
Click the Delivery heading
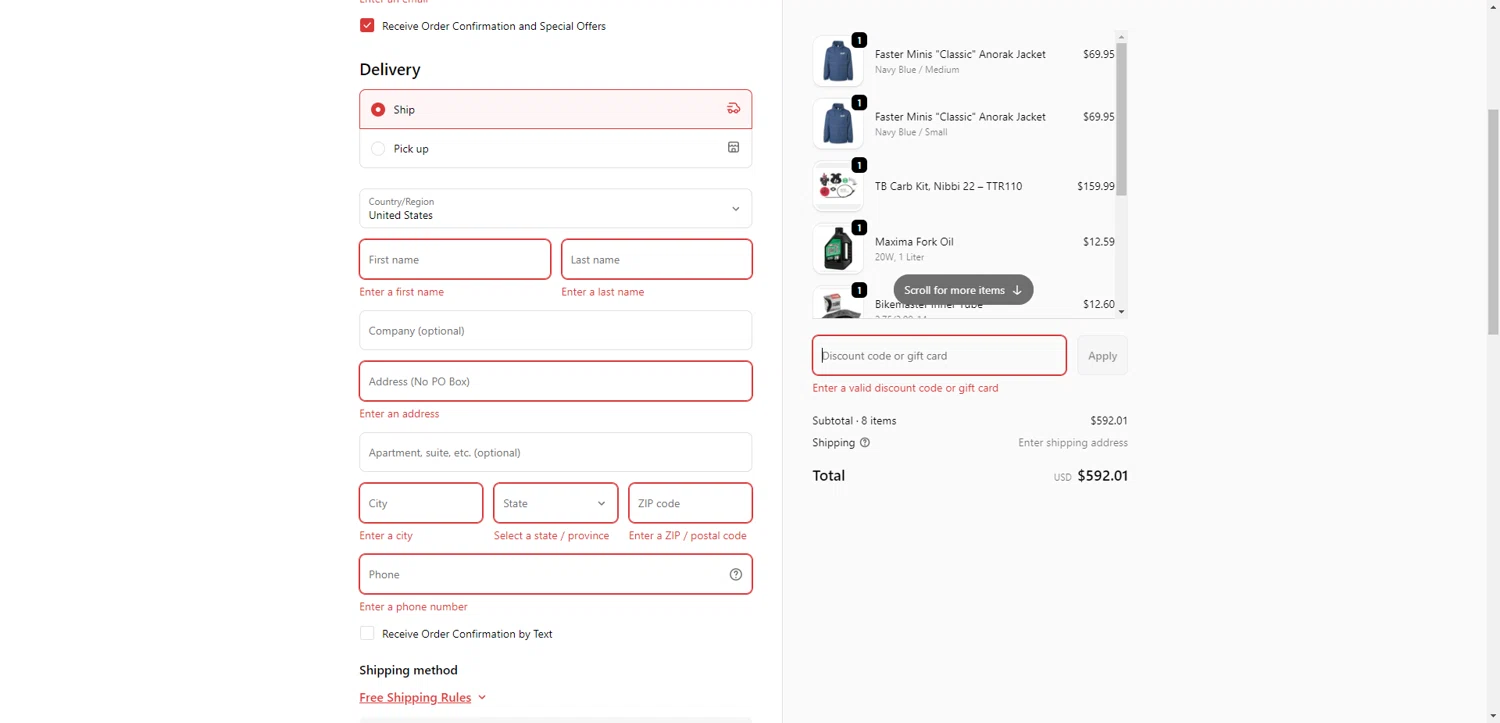click(x=390, y=69)
